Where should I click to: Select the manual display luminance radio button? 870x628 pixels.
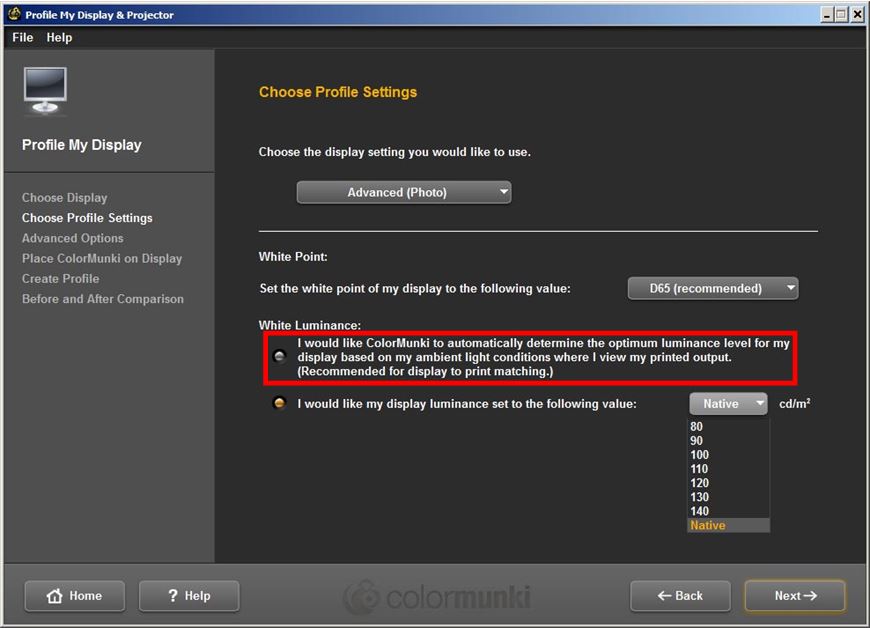point(279,404)
